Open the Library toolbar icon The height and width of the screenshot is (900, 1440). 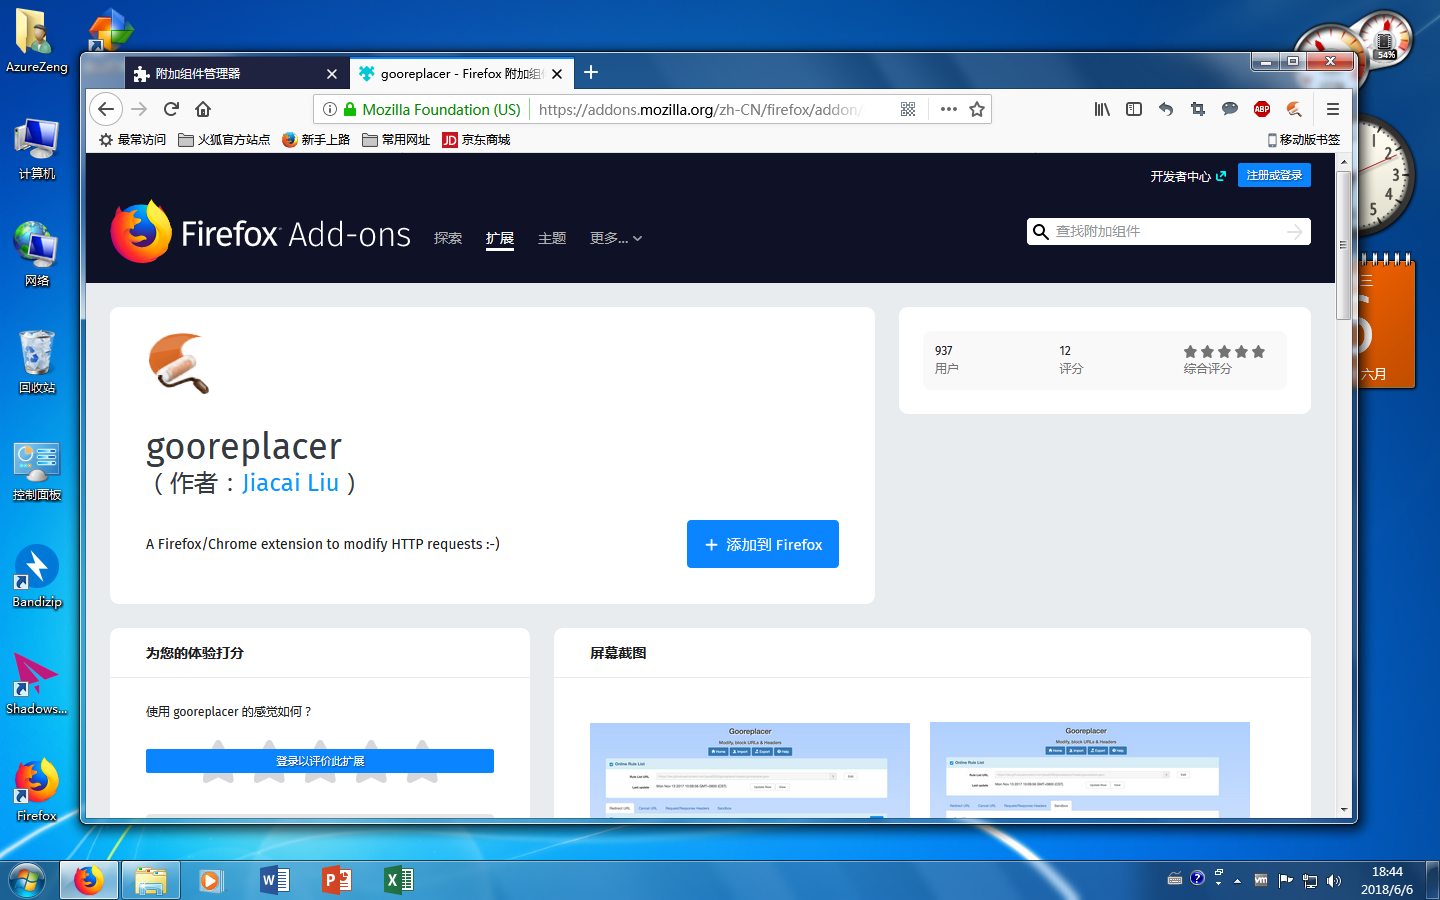click(x=1102, y=109)
